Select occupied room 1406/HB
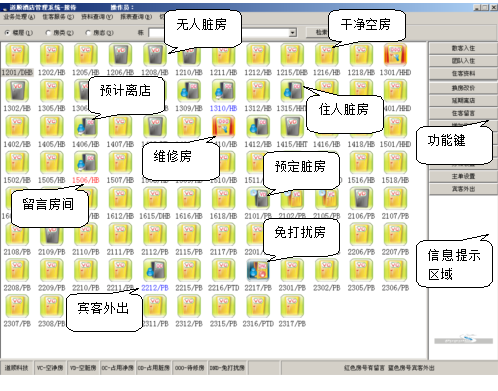 [x=86, y=127]
